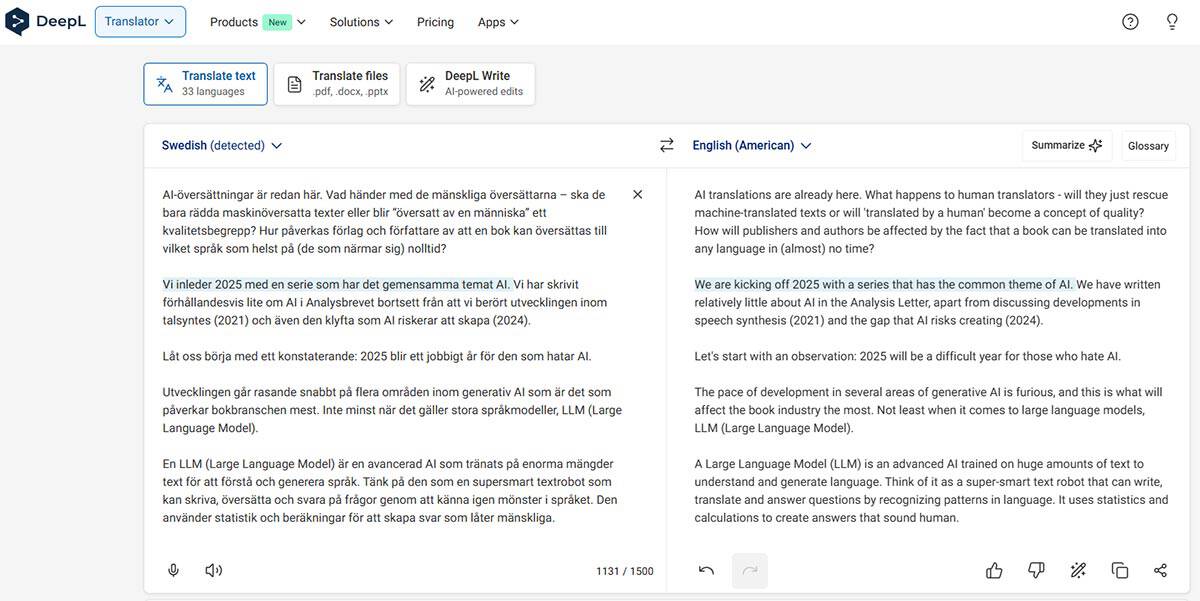
Task: Clear source text with X icon
Action: (x=638, y=194)
